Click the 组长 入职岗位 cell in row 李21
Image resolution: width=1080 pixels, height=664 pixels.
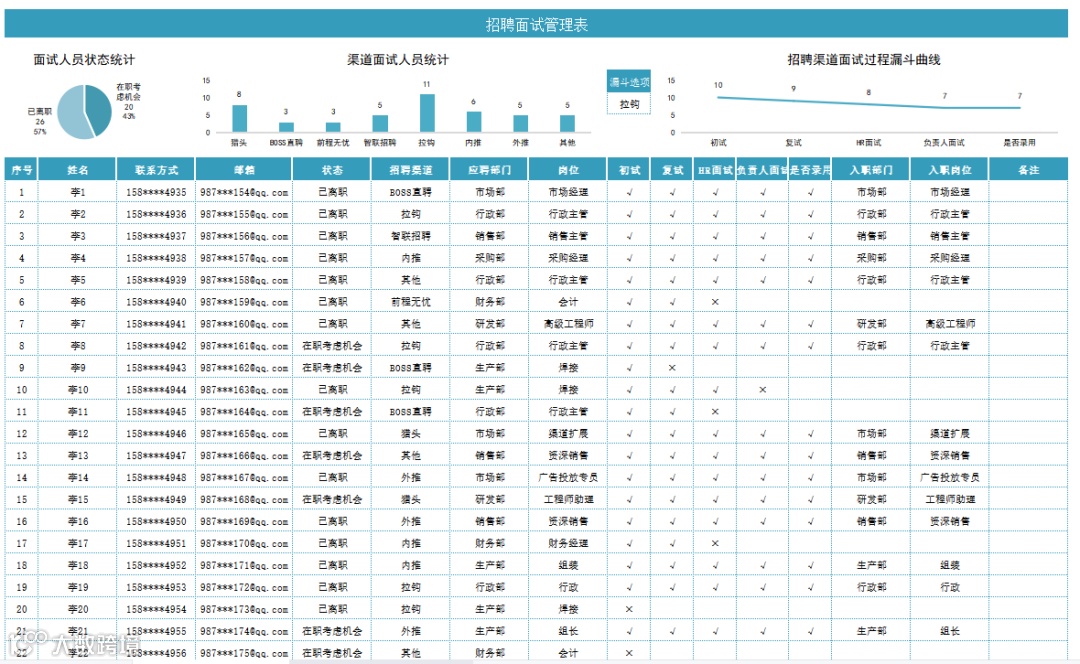tap(950, 631)
